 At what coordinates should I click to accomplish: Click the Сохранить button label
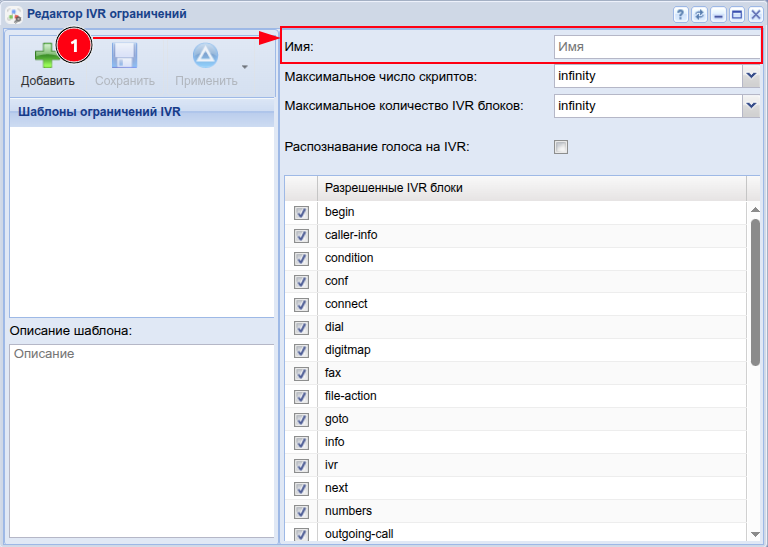point(125,81)
